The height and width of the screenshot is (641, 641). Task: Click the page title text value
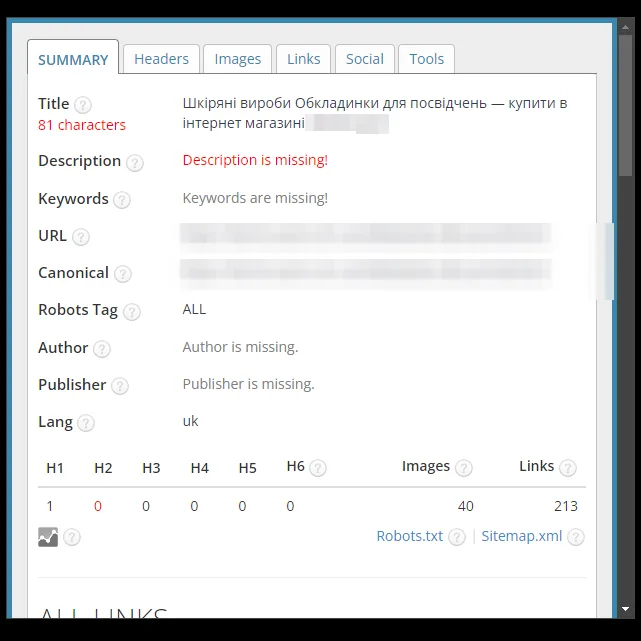tap(375, 113)
